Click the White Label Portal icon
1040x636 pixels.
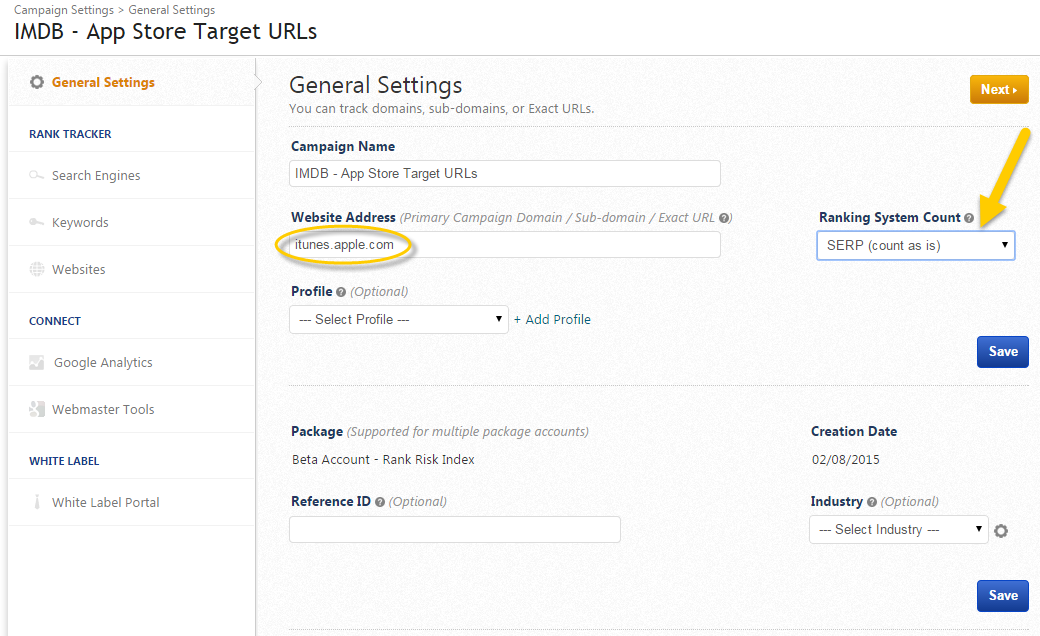(37, 502)
